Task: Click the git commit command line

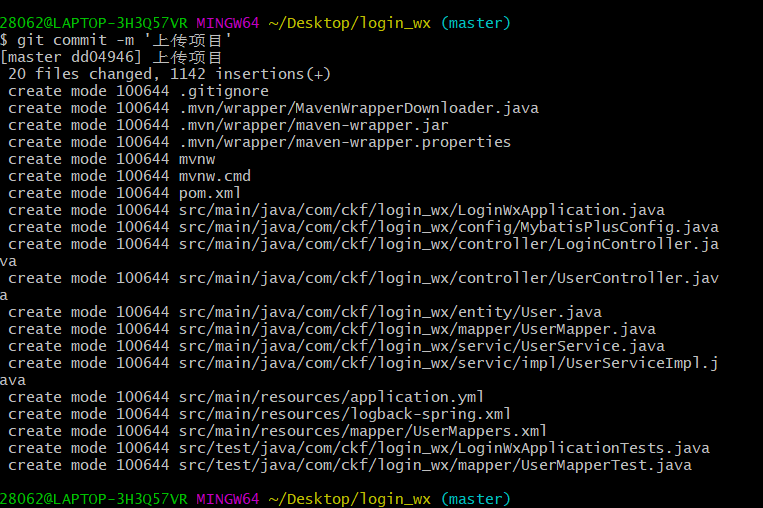Action: click(116, 40)
